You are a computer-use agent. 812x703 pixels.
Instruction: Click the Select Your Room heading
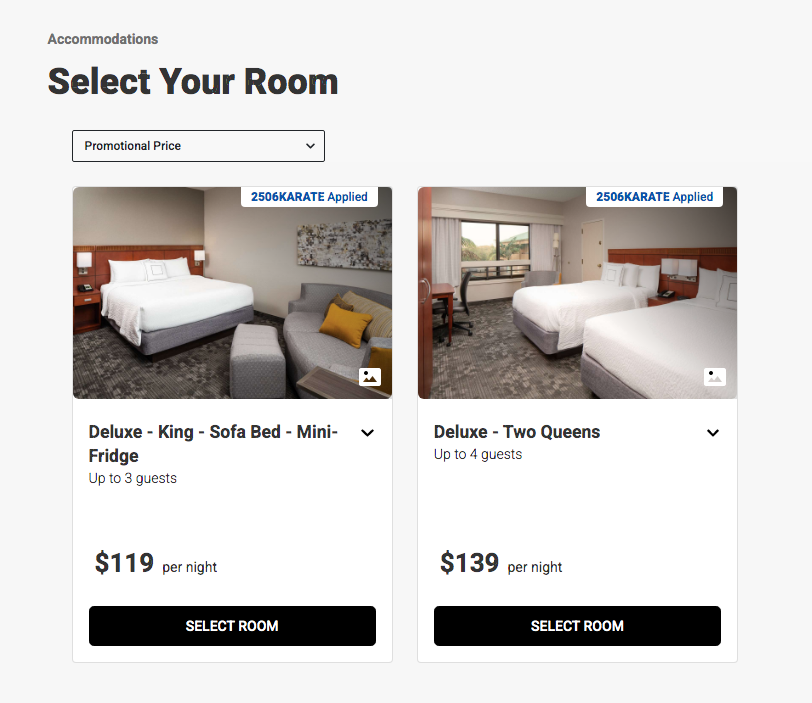coord(193,81)
